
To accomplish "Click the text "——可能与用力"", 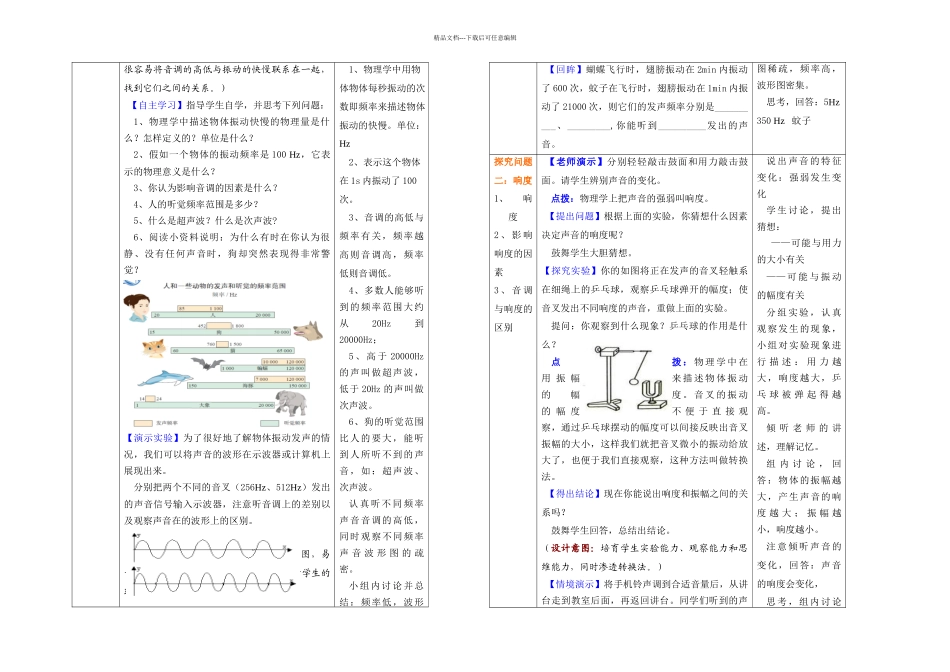I will coord(805,243).
